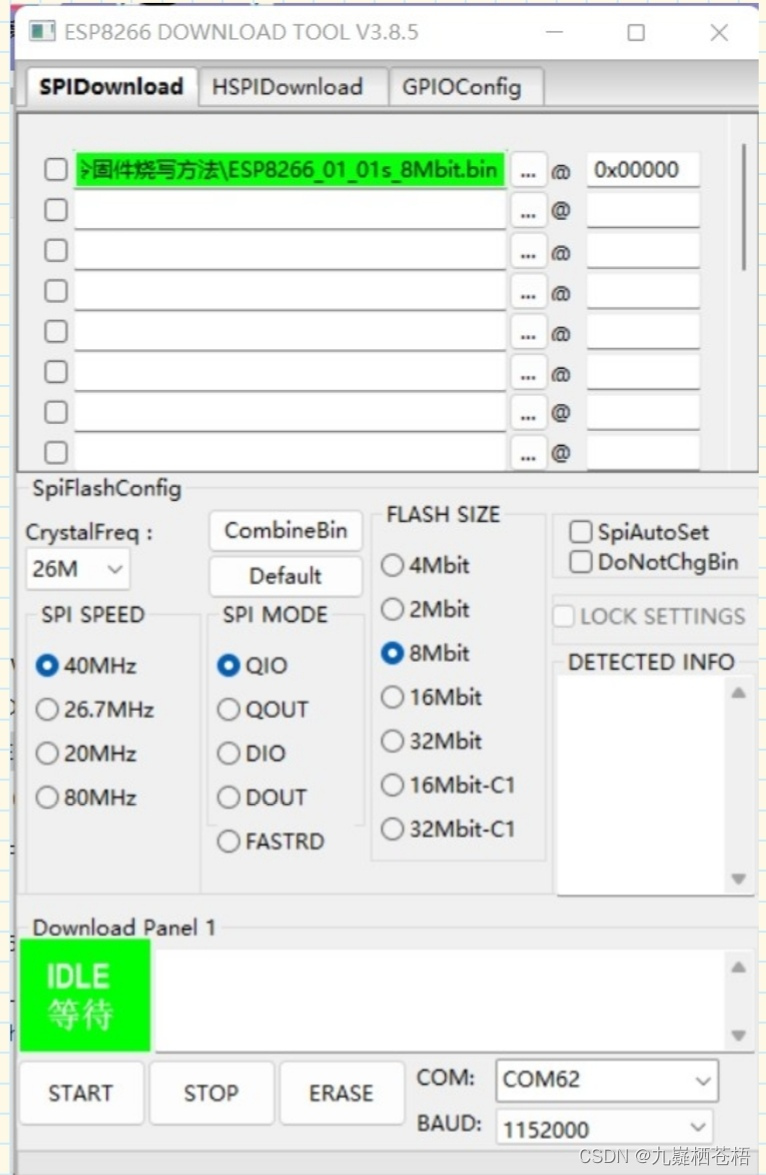Switch to the SPIDownload tab
The width and height of the screenshot is (766, 1175).
pos(111,87)
